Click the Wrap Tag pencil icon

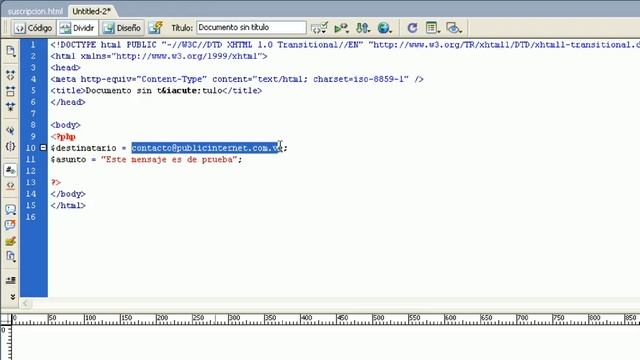tap(11, 241)
